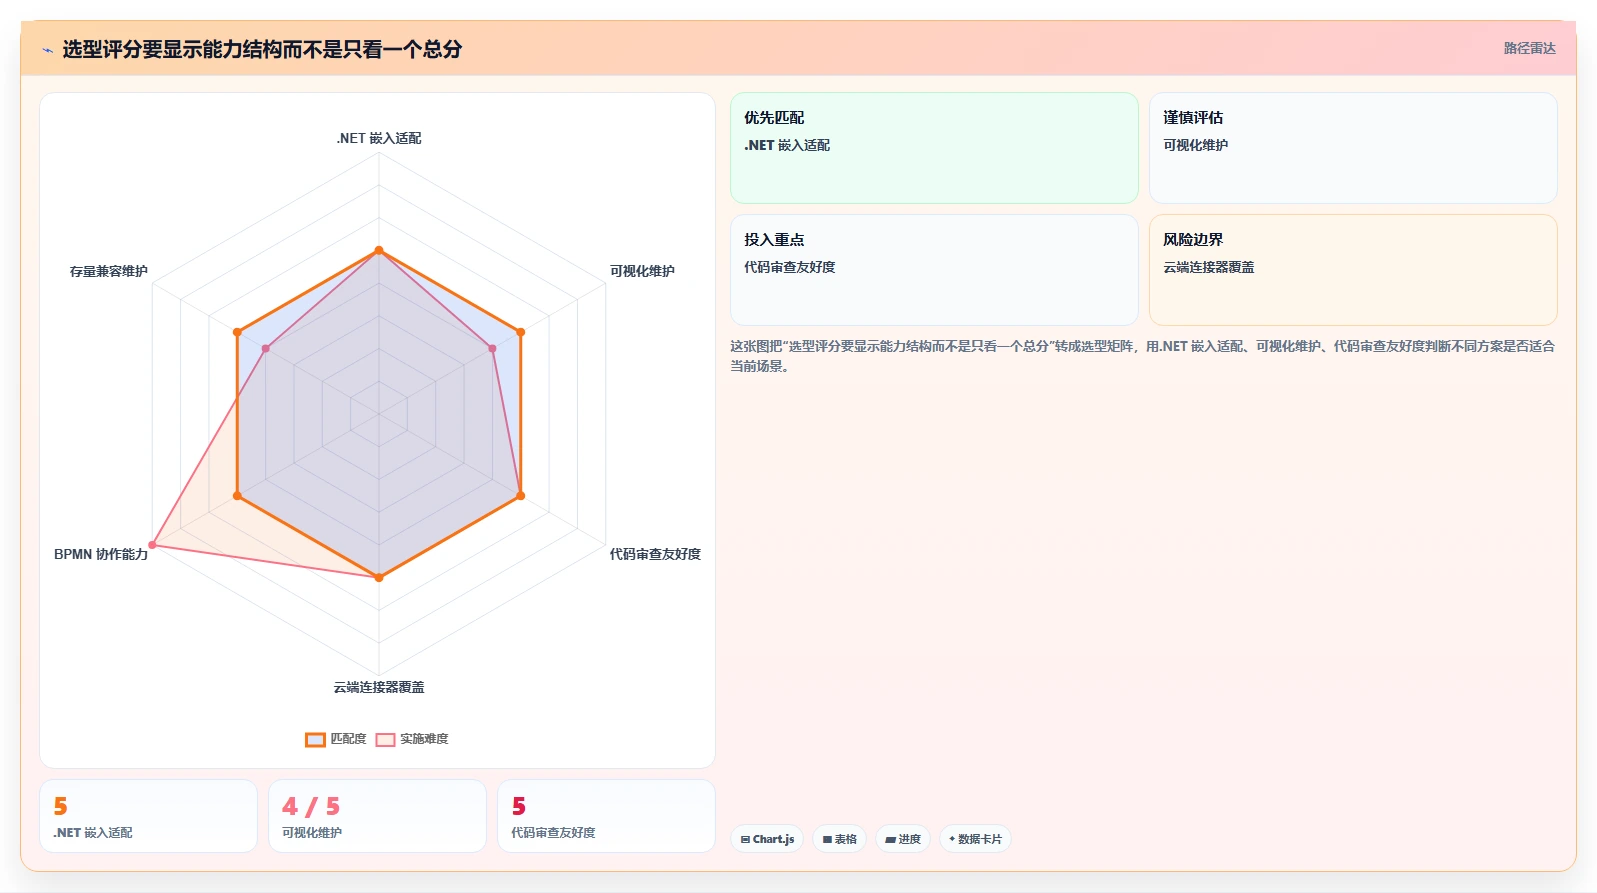Click the 匹配度 point on 云端连接器覆盖 axis
The width and height of the screenshot is (1597, 893).
coord(379,577)
